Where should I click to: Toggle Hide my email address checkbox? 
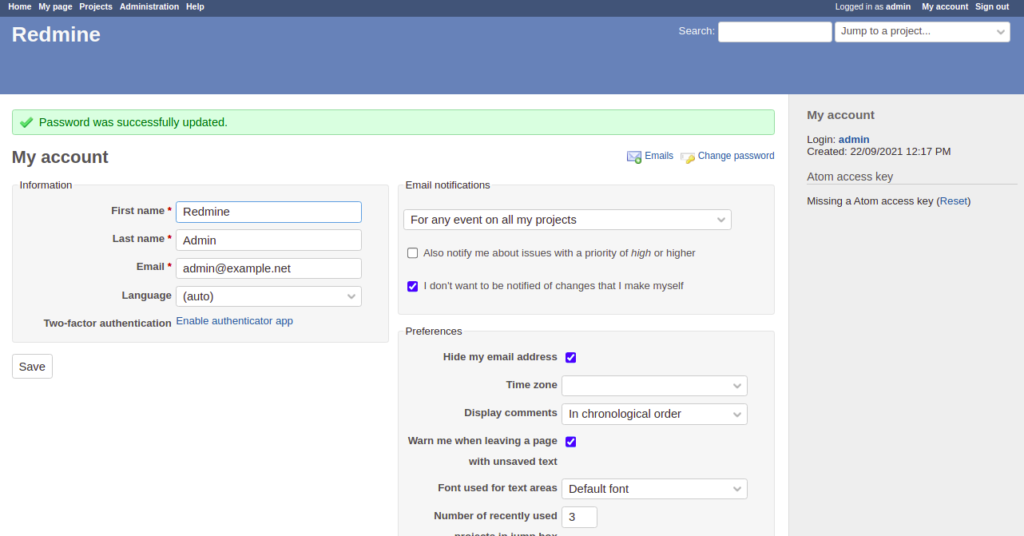(x=570, y=357)
